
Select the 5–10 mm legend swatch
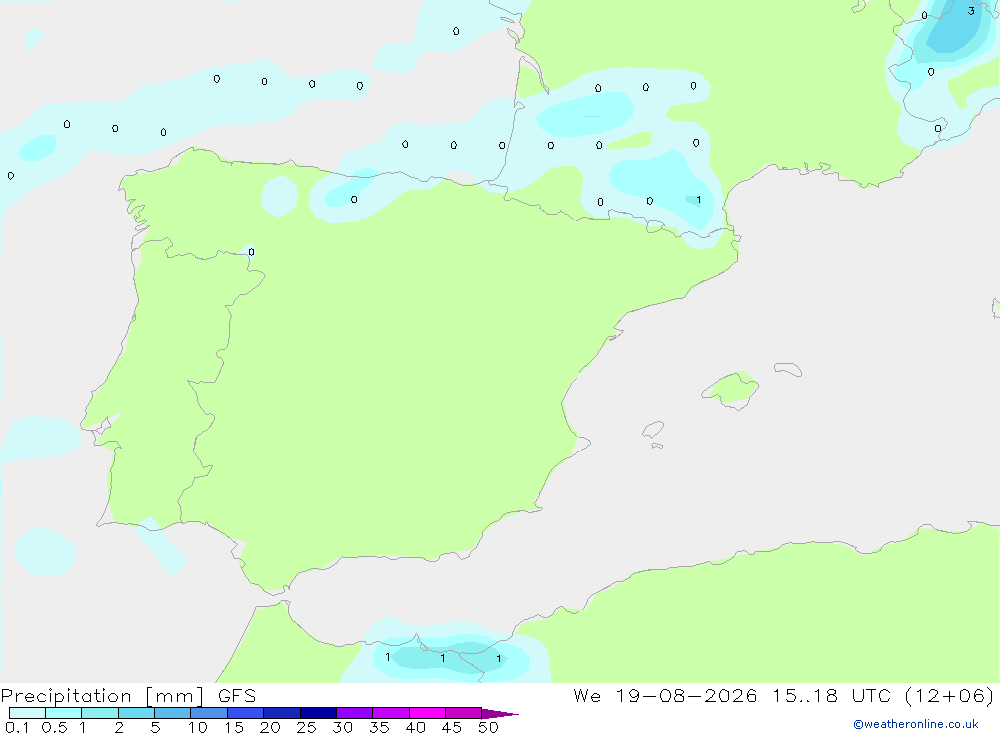(x=173, y=713)
